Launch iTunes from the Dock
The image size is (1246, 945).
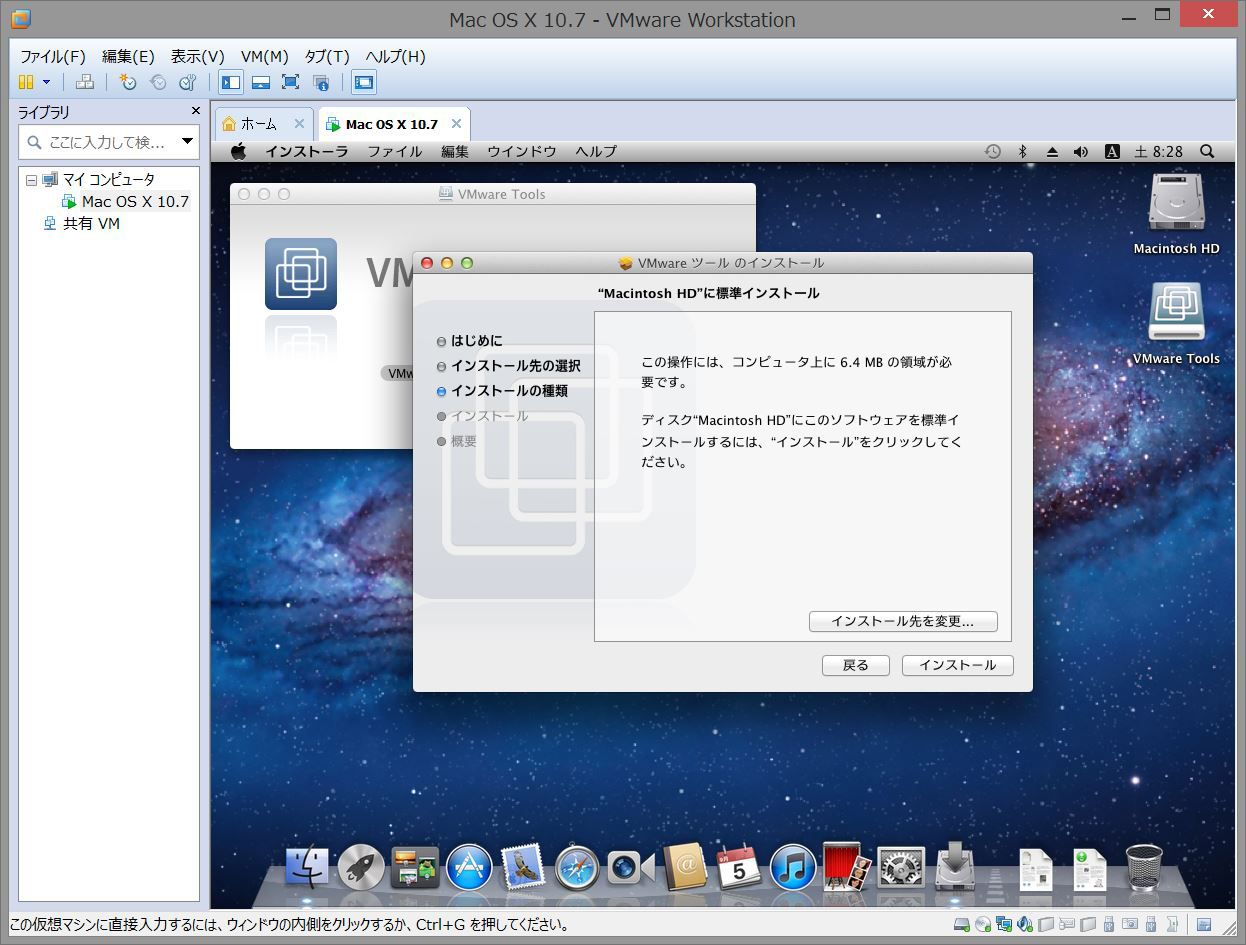click(x=794, y=866)
